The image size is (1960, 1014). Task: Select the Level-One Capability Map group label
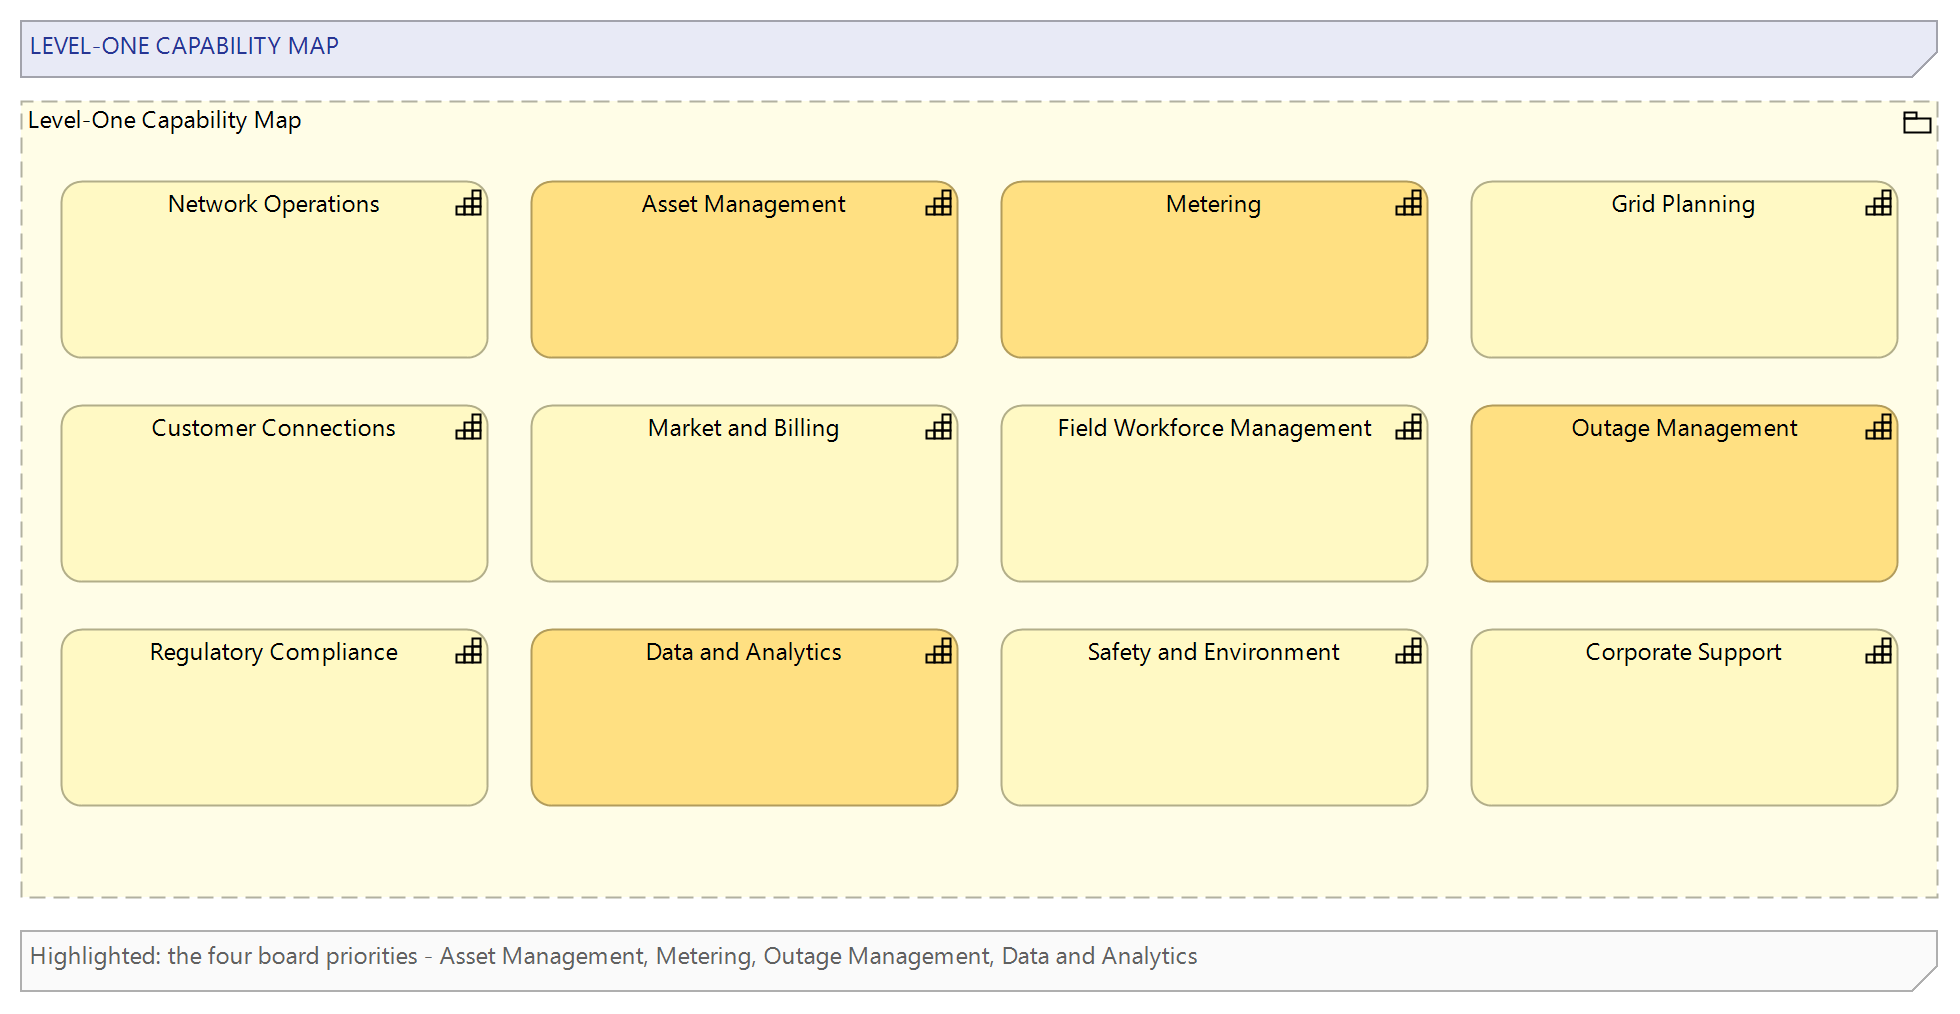tap(164, 120)
